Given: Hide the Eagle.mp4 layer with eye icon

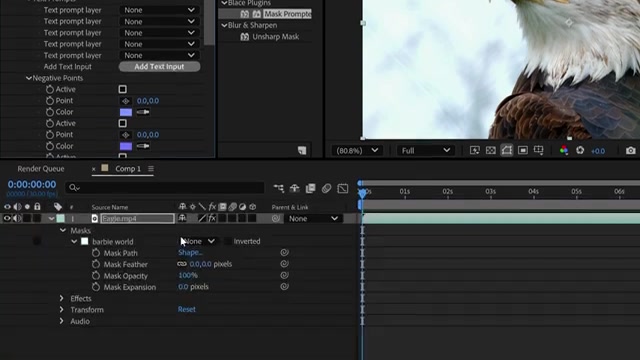Looking at the screenshot, I should click(7, 218).
